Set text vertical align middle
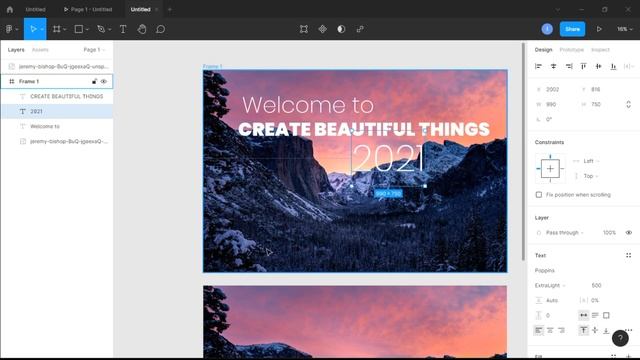The image size is (640, 360). tap(595, 330)
